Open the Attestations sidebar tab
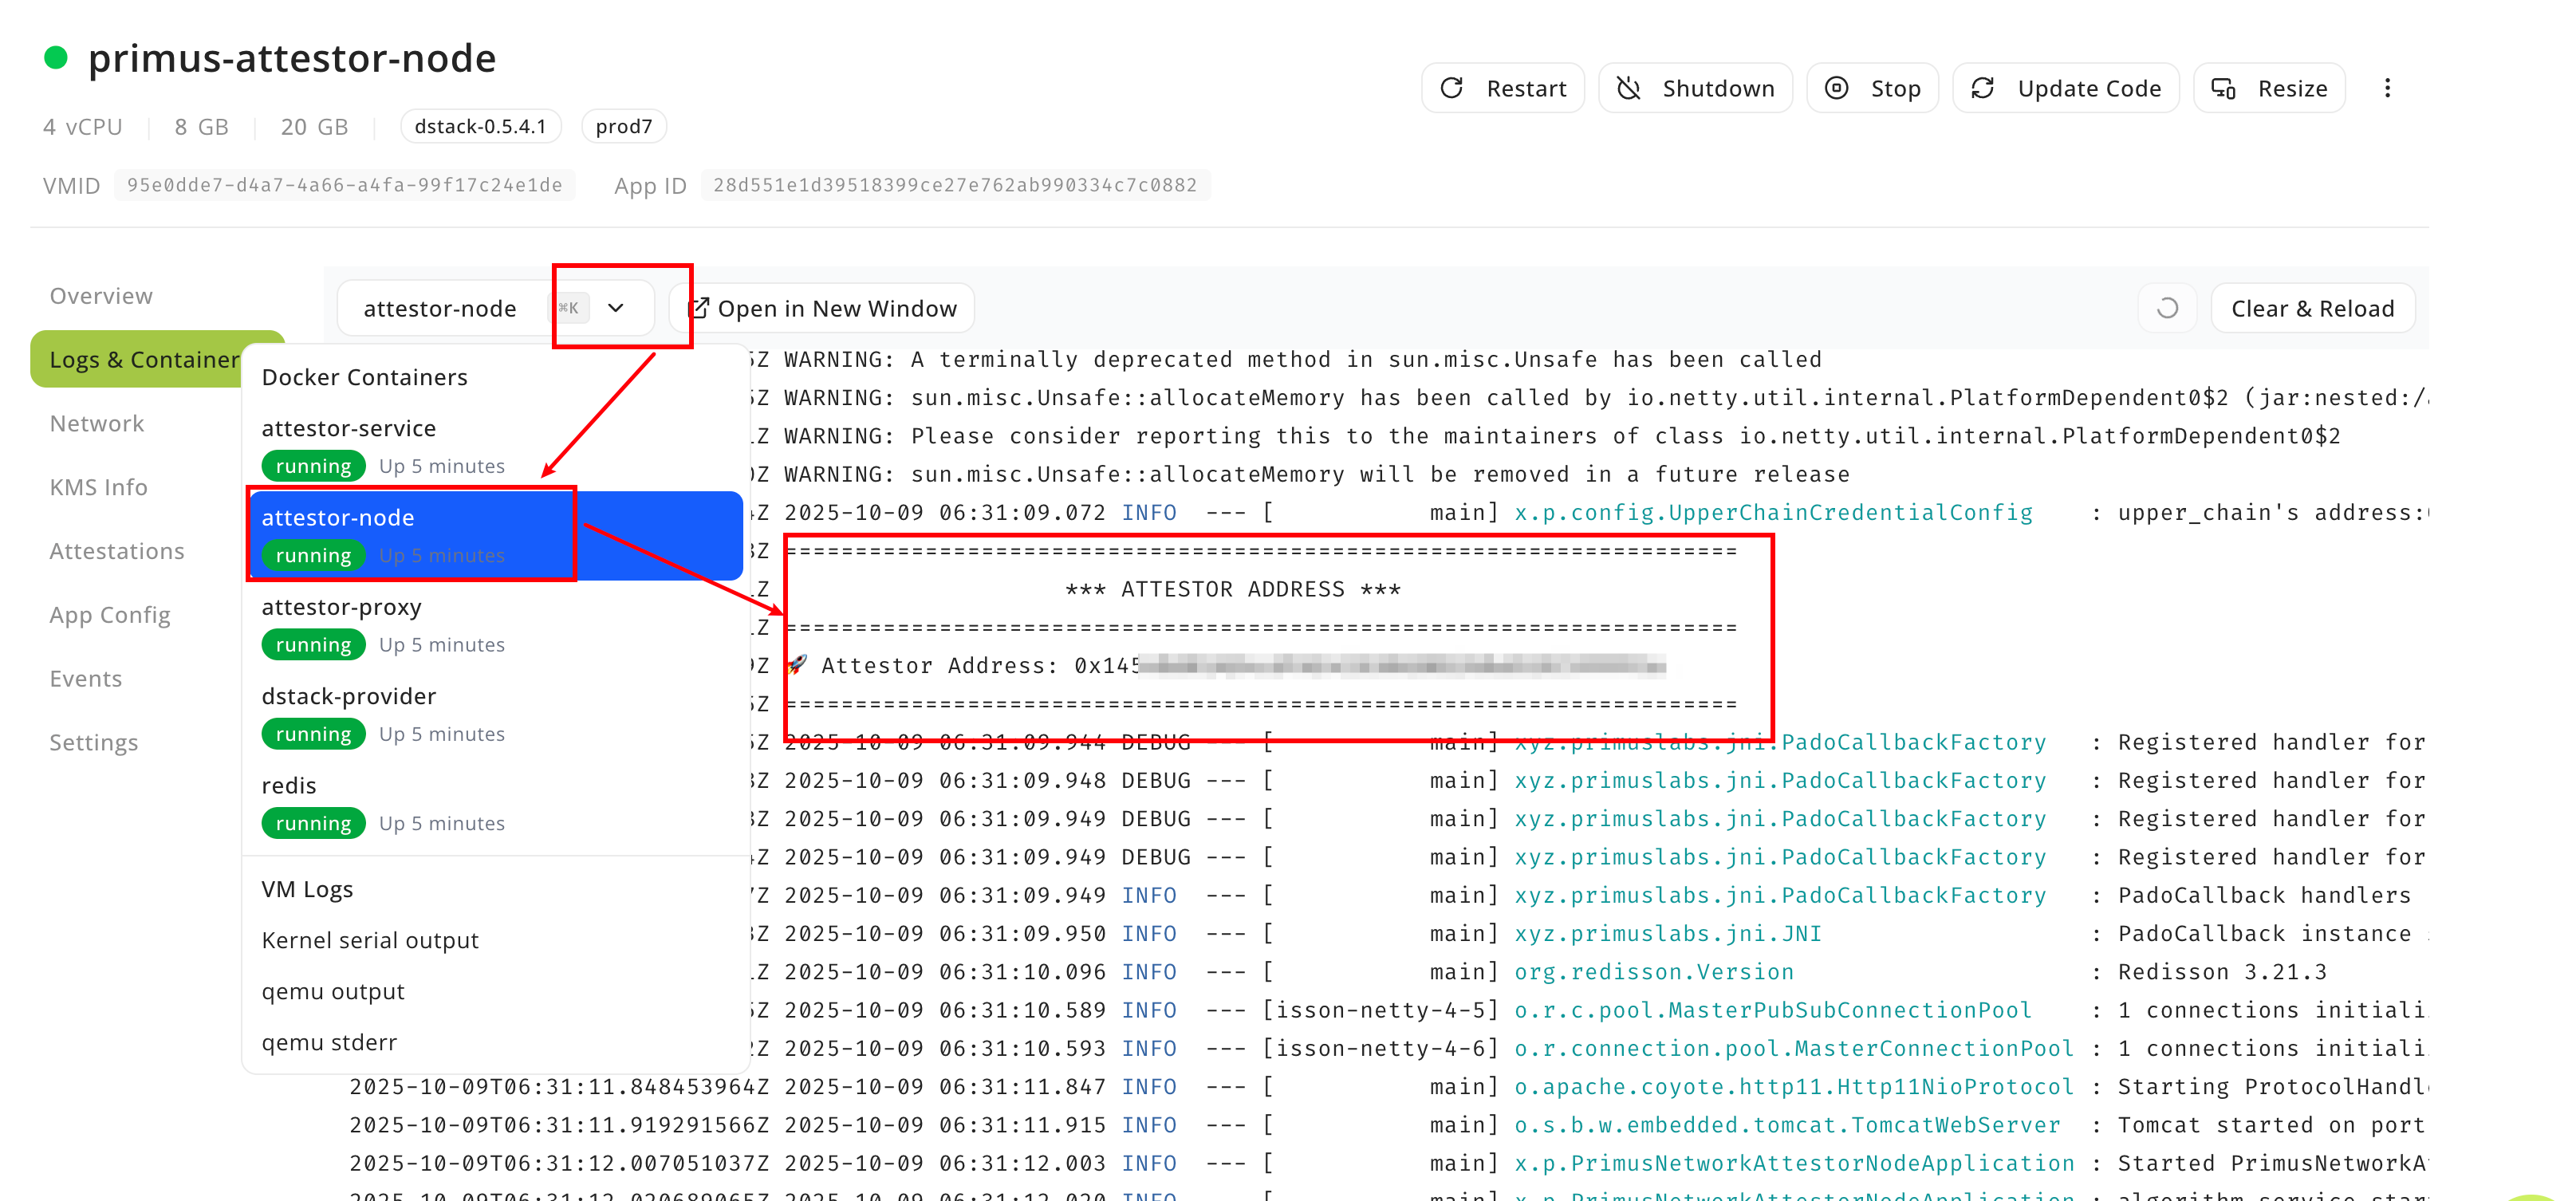Viewport: 2576px width, 1201px height. coord(117,551)
